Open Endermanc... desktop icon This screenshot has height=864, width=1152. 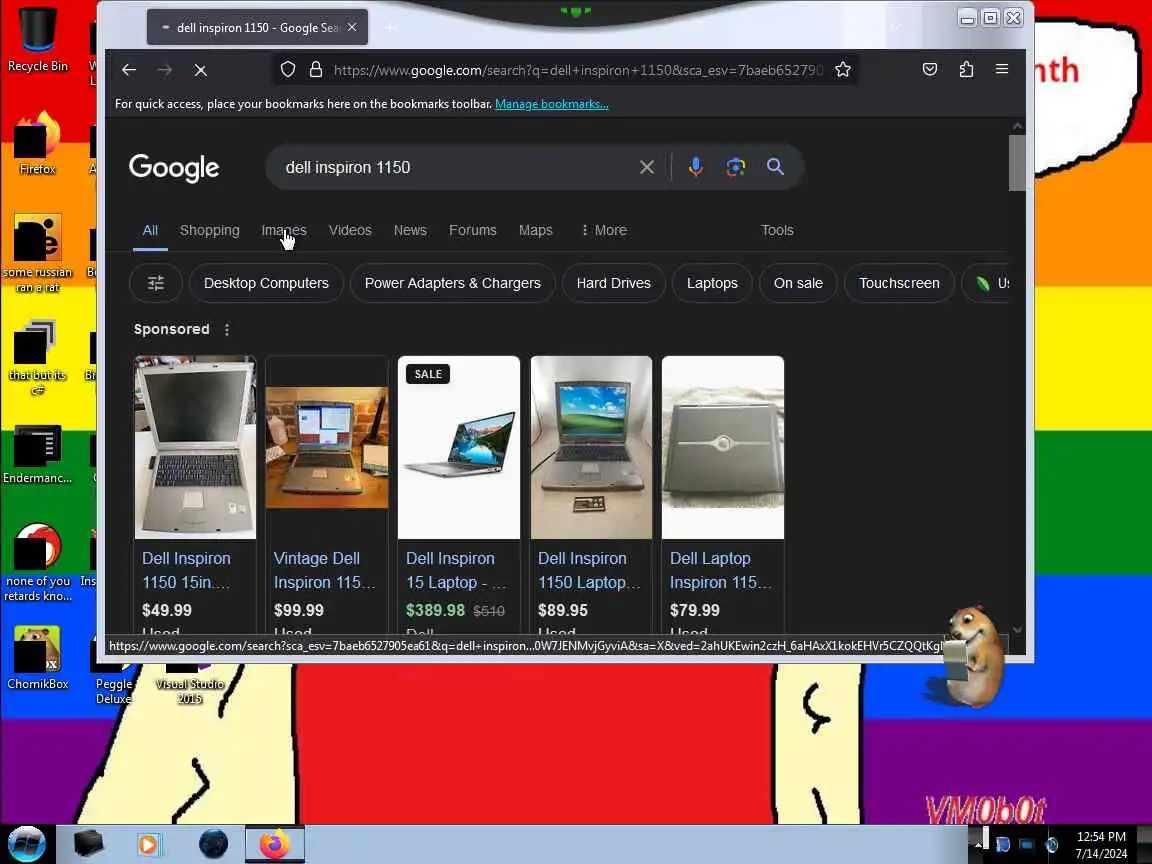[x=37, y=454]
